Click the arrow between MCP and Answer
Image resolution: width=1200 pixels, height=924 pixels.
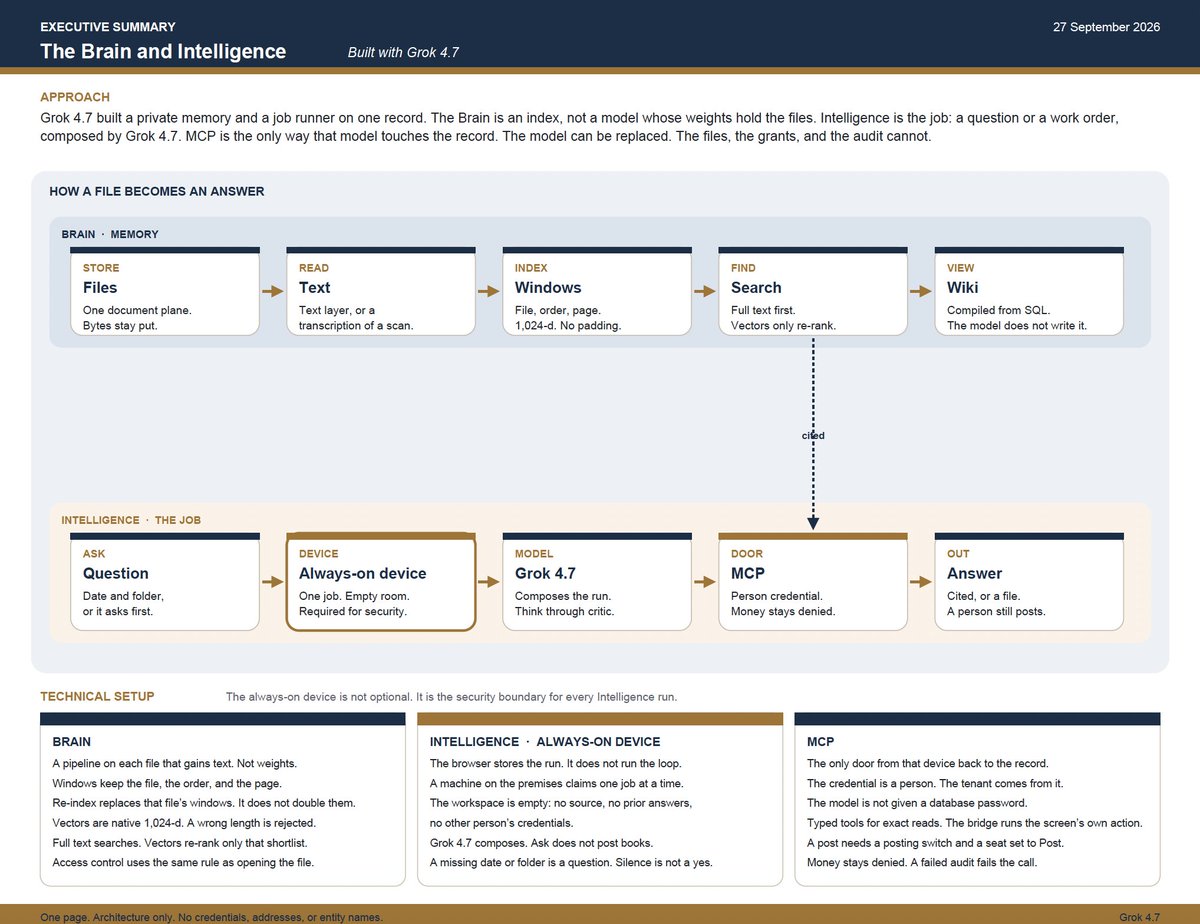(x=921, y=581)
